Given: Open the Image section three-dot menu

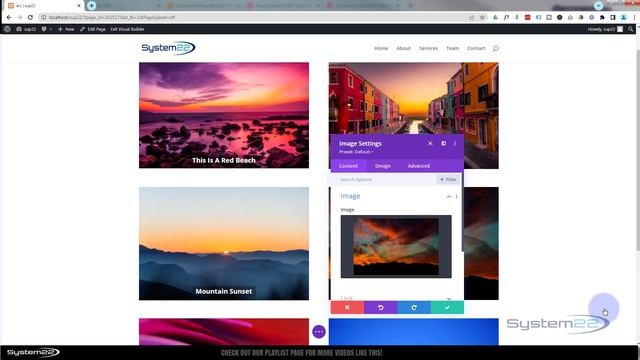Looking at the screenshot, I should tap(456, 196).
